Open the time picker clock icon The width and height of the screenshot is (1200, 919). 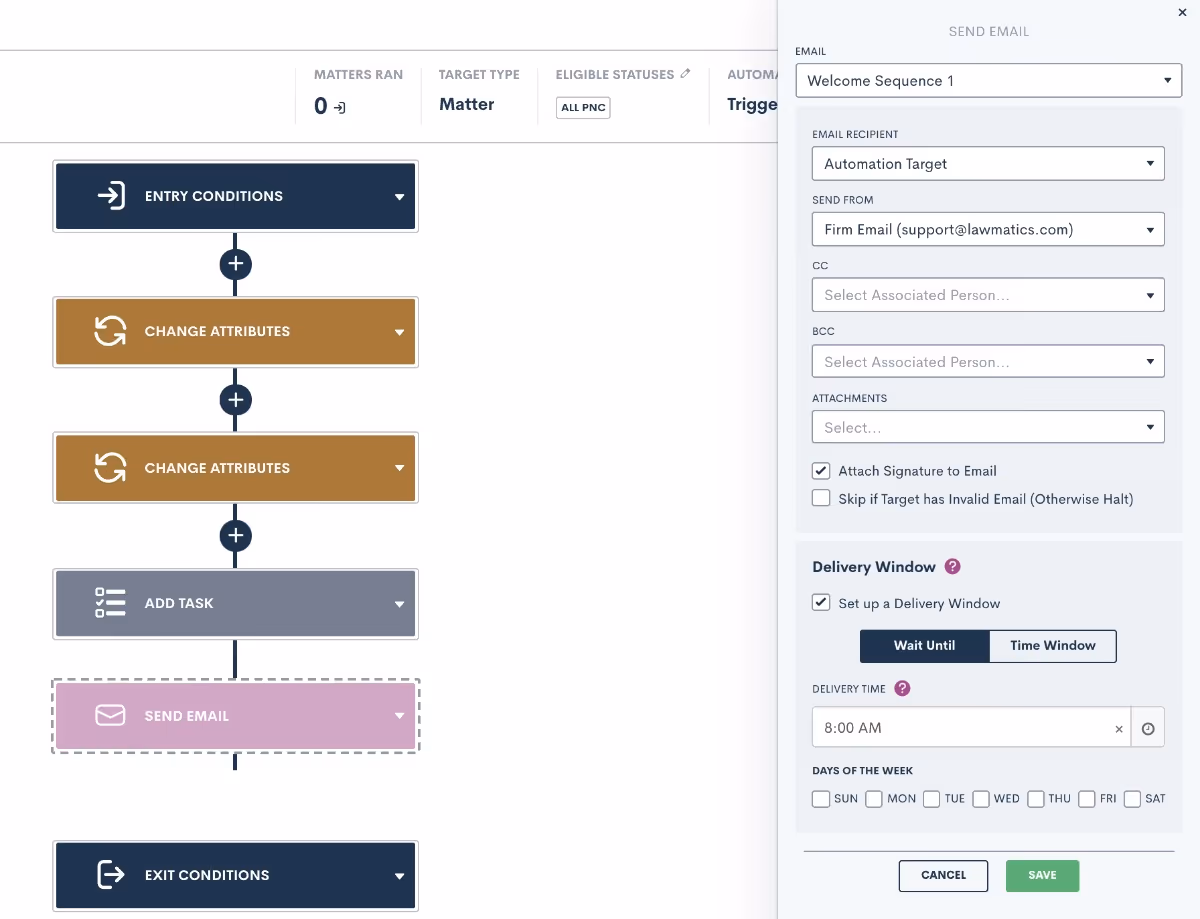point(1148,729)
